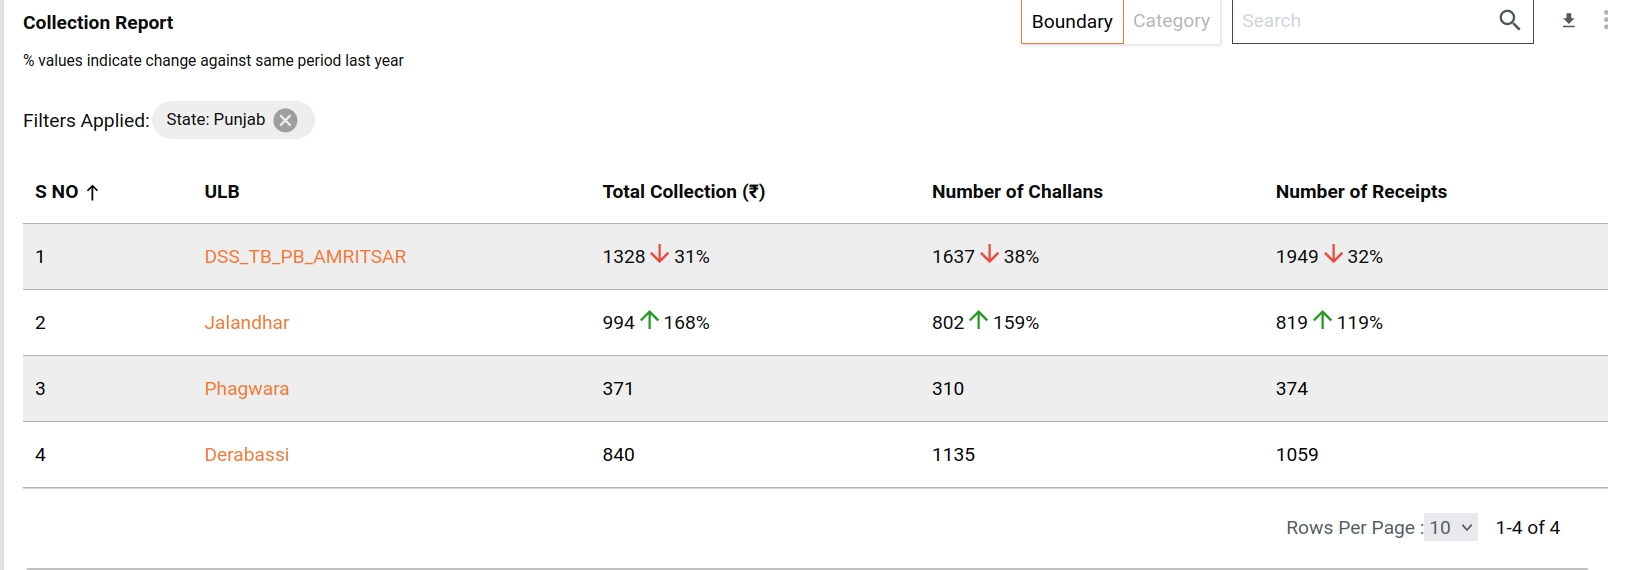Sort by Number of Receipts header
Screen dimensions: 1625x570
point(1360,192)
